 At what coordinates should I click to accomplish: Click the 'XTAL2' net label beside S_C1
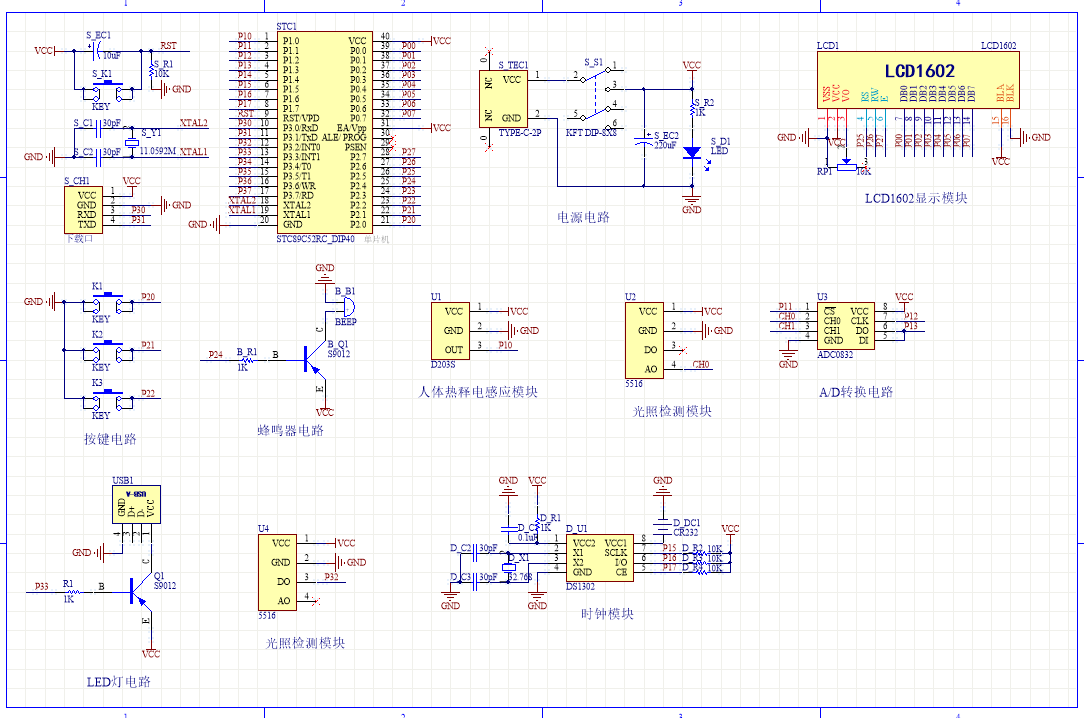(194, 123)
